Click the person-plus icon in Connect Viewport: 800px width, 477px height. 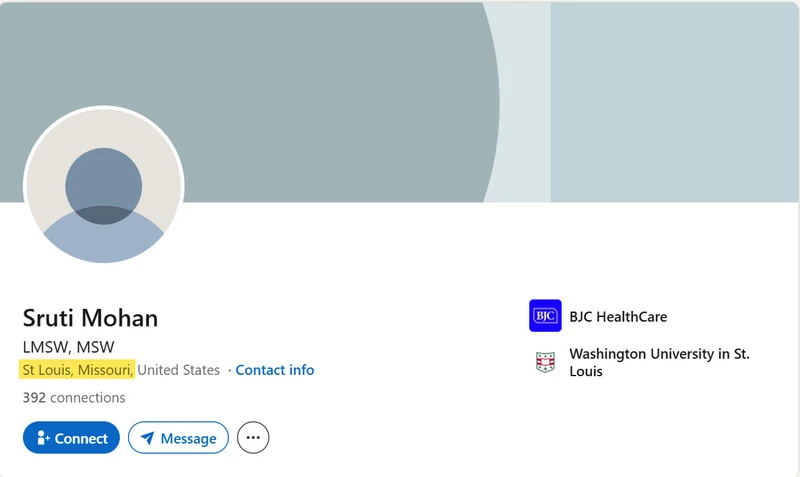tap(43, 438)
